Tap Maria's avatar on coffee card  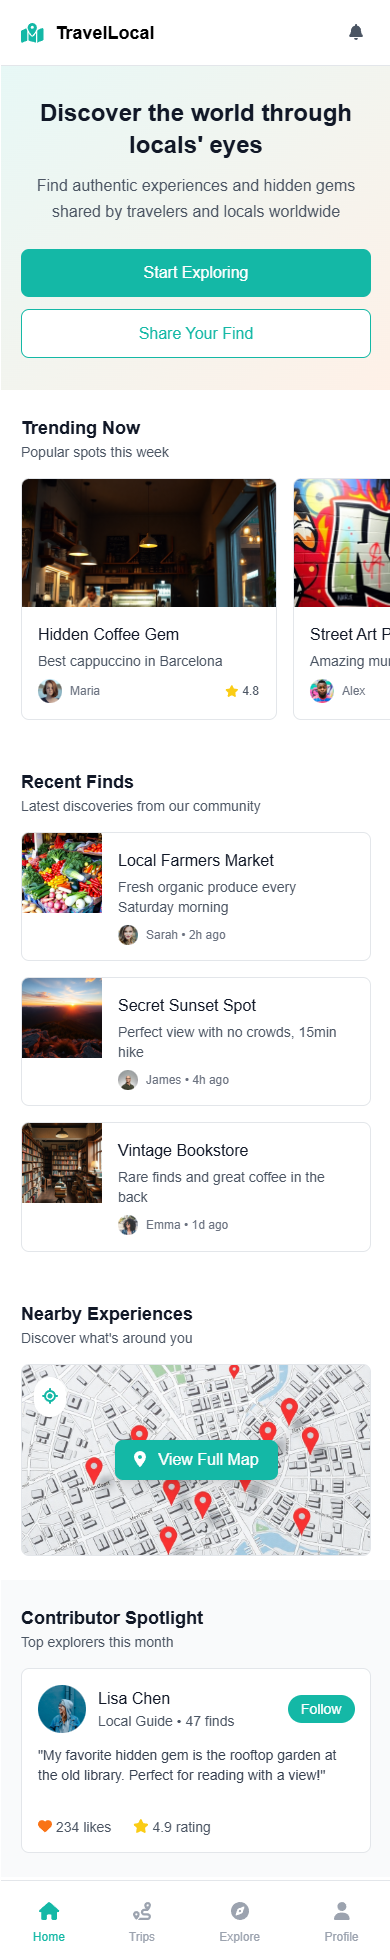pos(50,691)
